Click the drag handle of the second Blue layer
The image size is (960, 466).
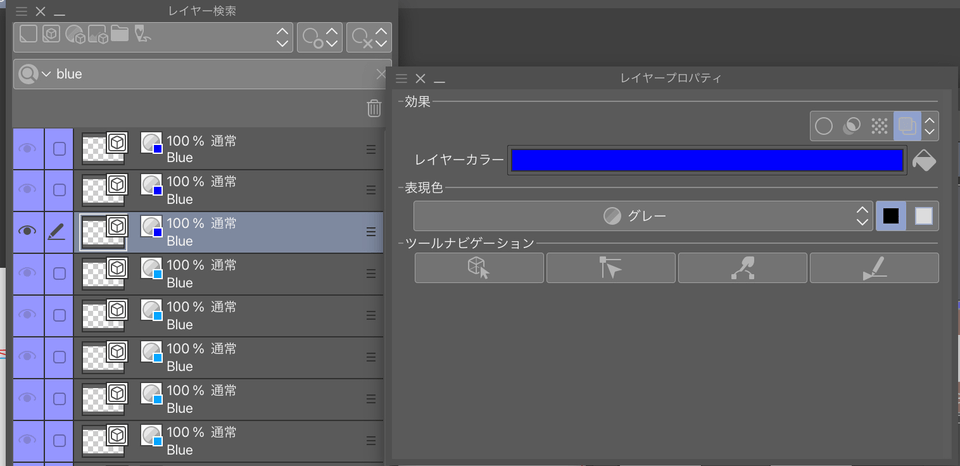click(x=371, y=190)
